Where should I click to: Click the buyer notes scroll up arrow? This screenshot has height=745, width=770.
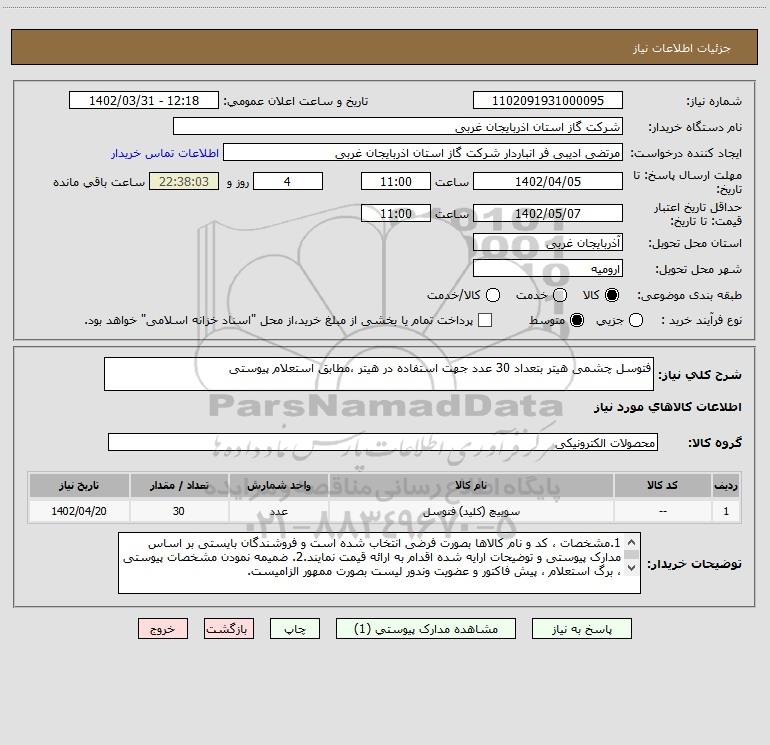[632, 542]
